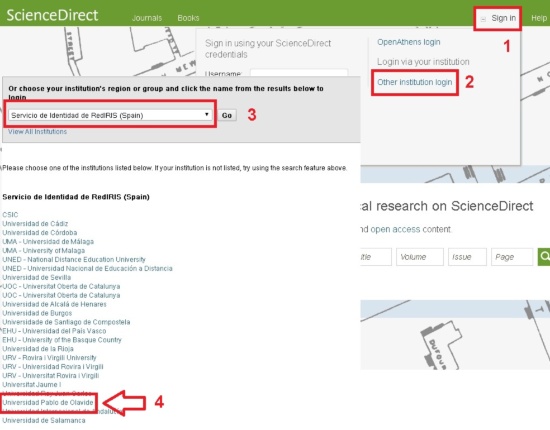The image size is (550, 430).
Task: Select Universidad de Alcalá de Henares
Action: pos(54,304)
